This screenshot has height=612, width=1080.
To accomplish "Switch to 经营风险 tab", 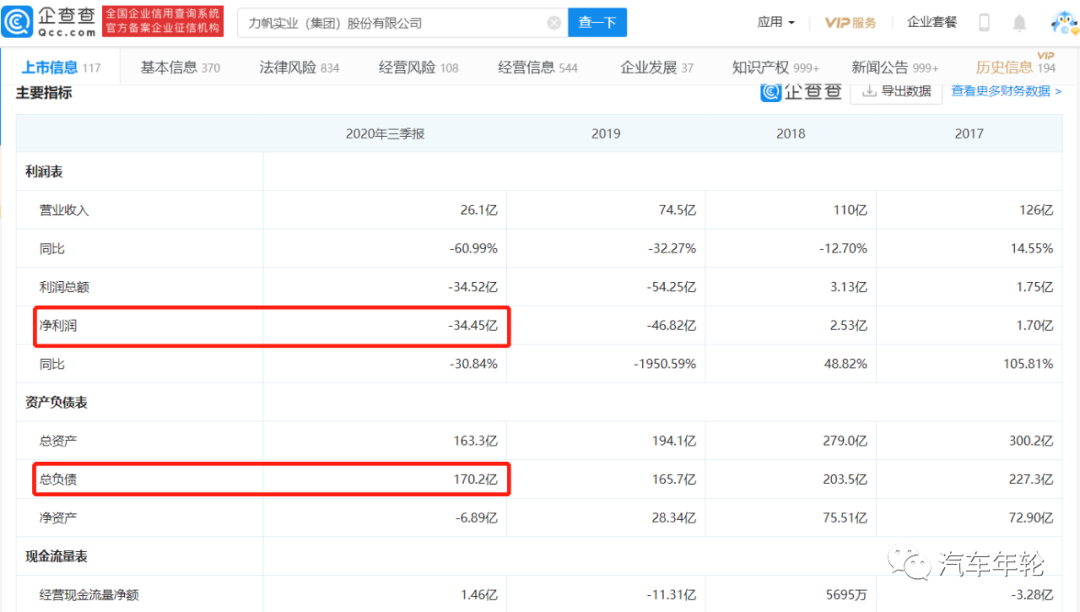I will pos(419,67).
